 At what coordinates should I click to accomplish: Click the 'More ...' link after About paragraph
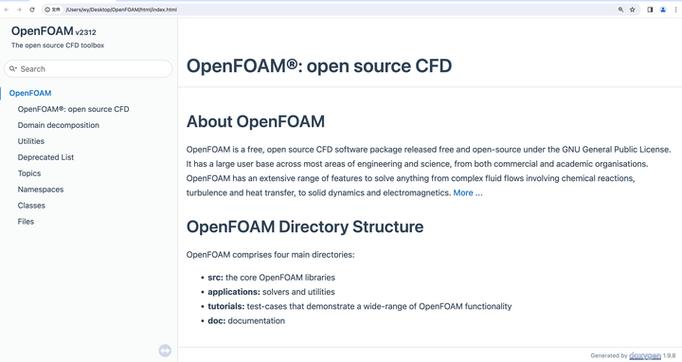(468, 193)
